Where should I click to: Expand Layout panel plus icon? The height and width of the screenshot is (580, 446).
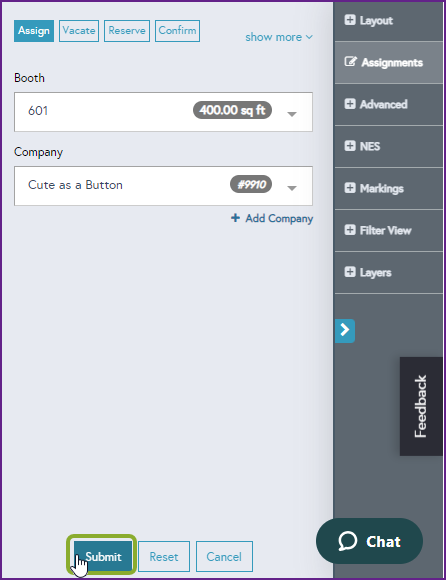tap(350, 20)
